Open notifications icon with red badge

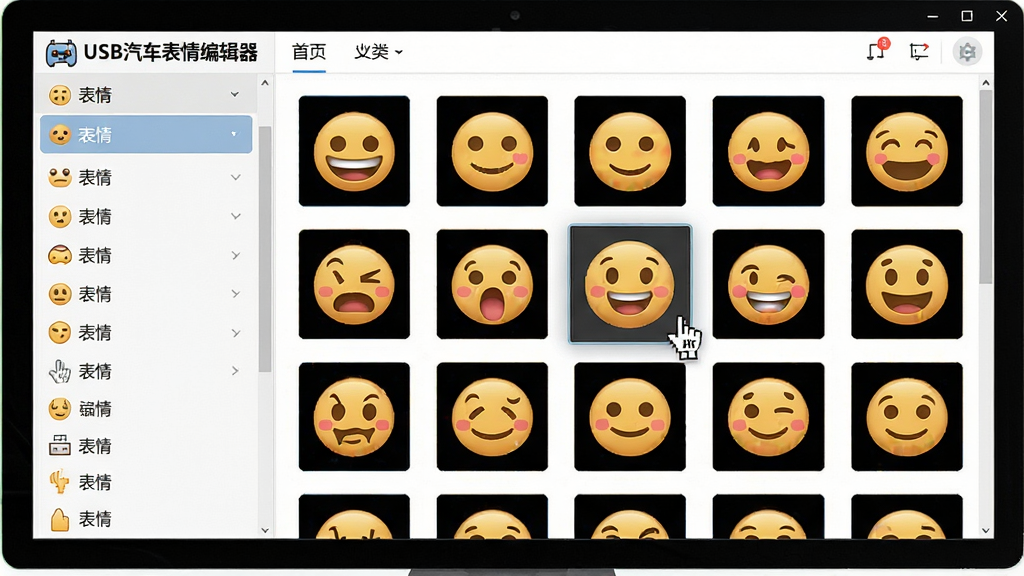point(877,50)
